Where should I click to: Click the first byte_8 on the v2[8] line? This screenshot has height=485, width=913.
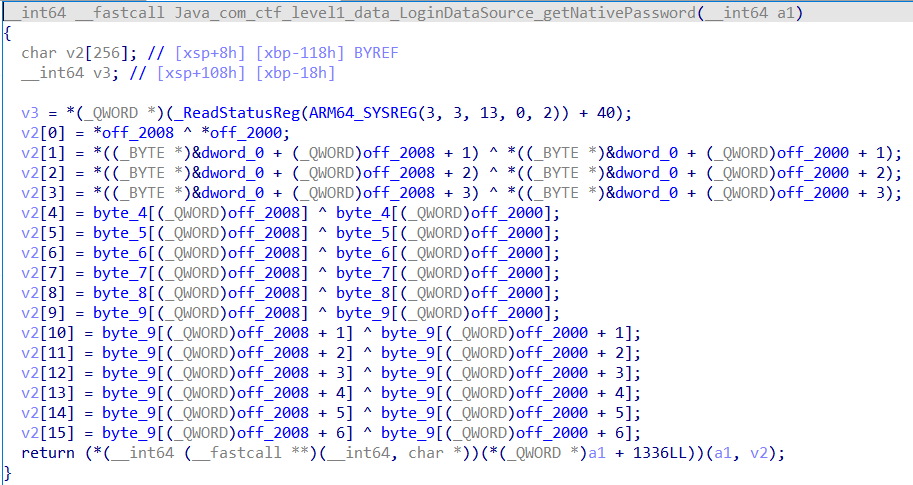pos(119,292)
